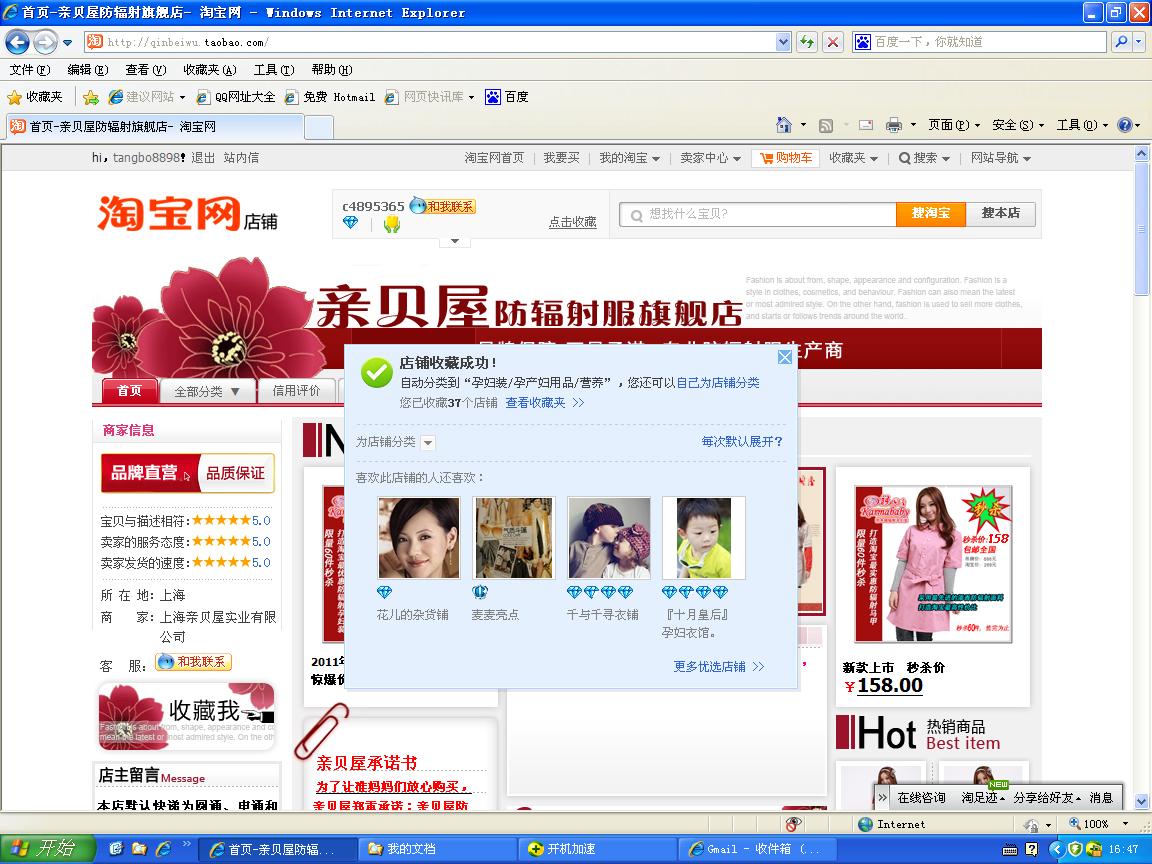This screenshot has height=864, width=1152.
Task: Click the page vertical scrollbar thumb
Action: point(1142,228)
